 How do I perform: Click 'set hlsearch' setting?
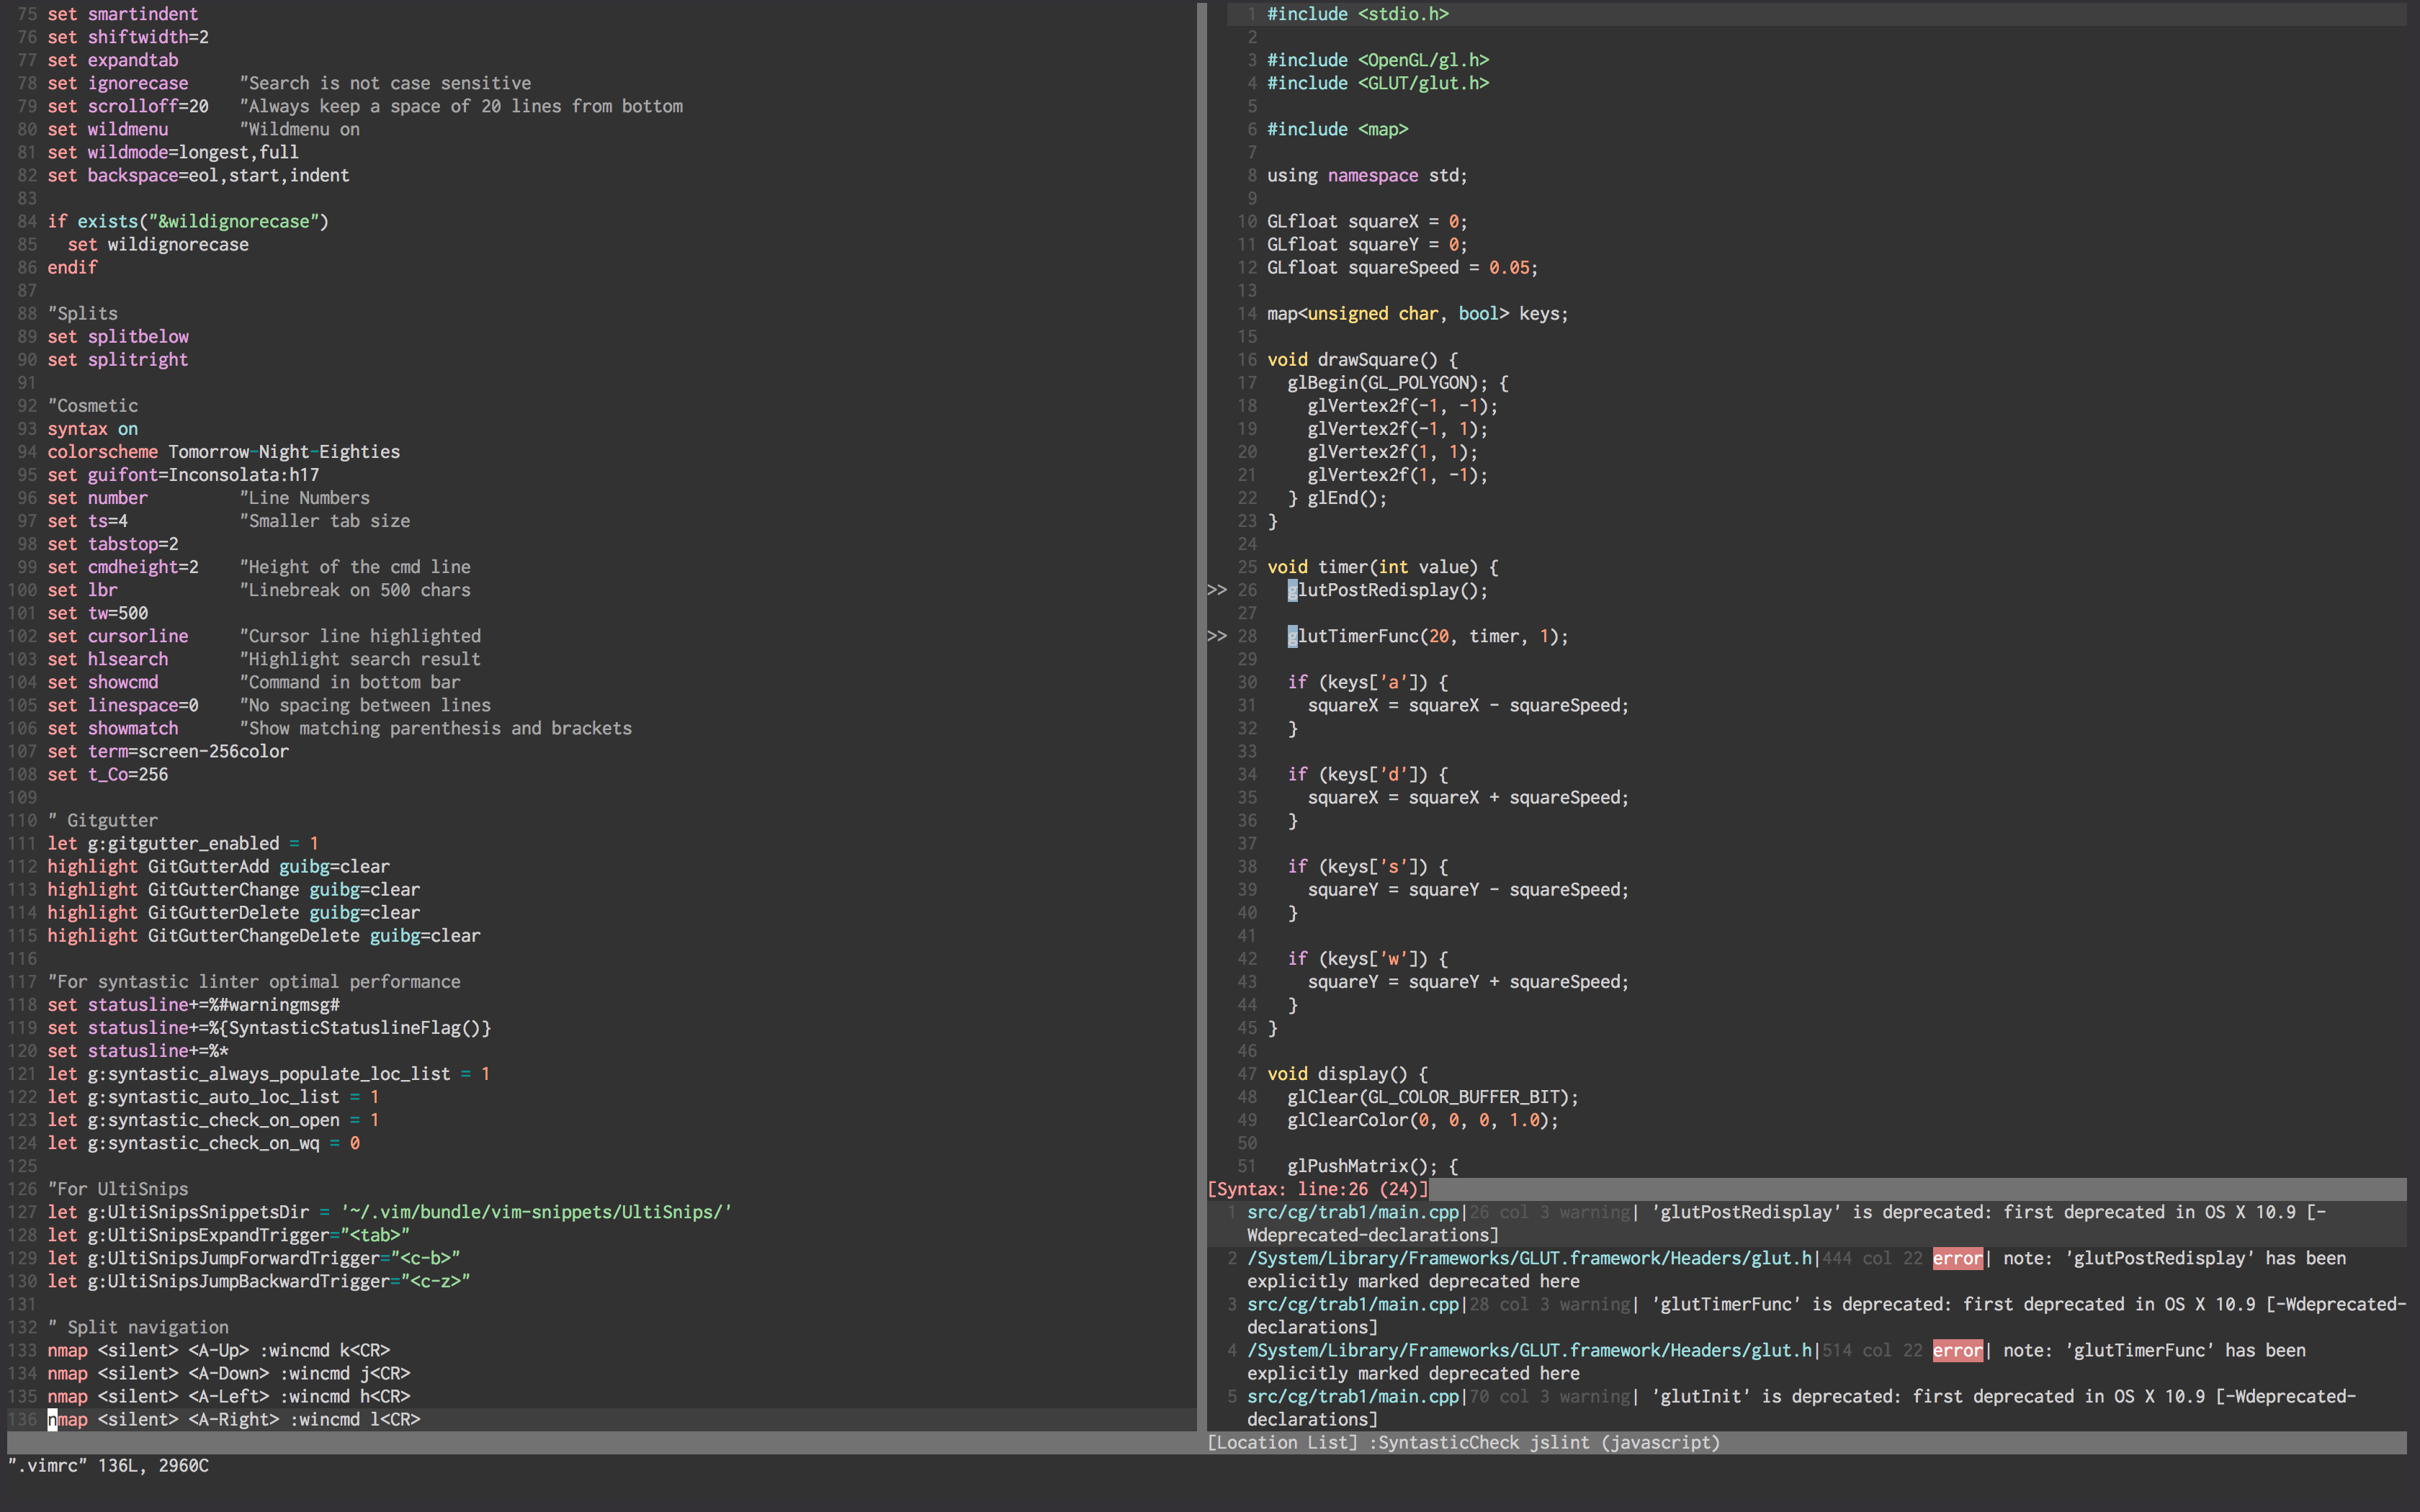tap(108, 659)
